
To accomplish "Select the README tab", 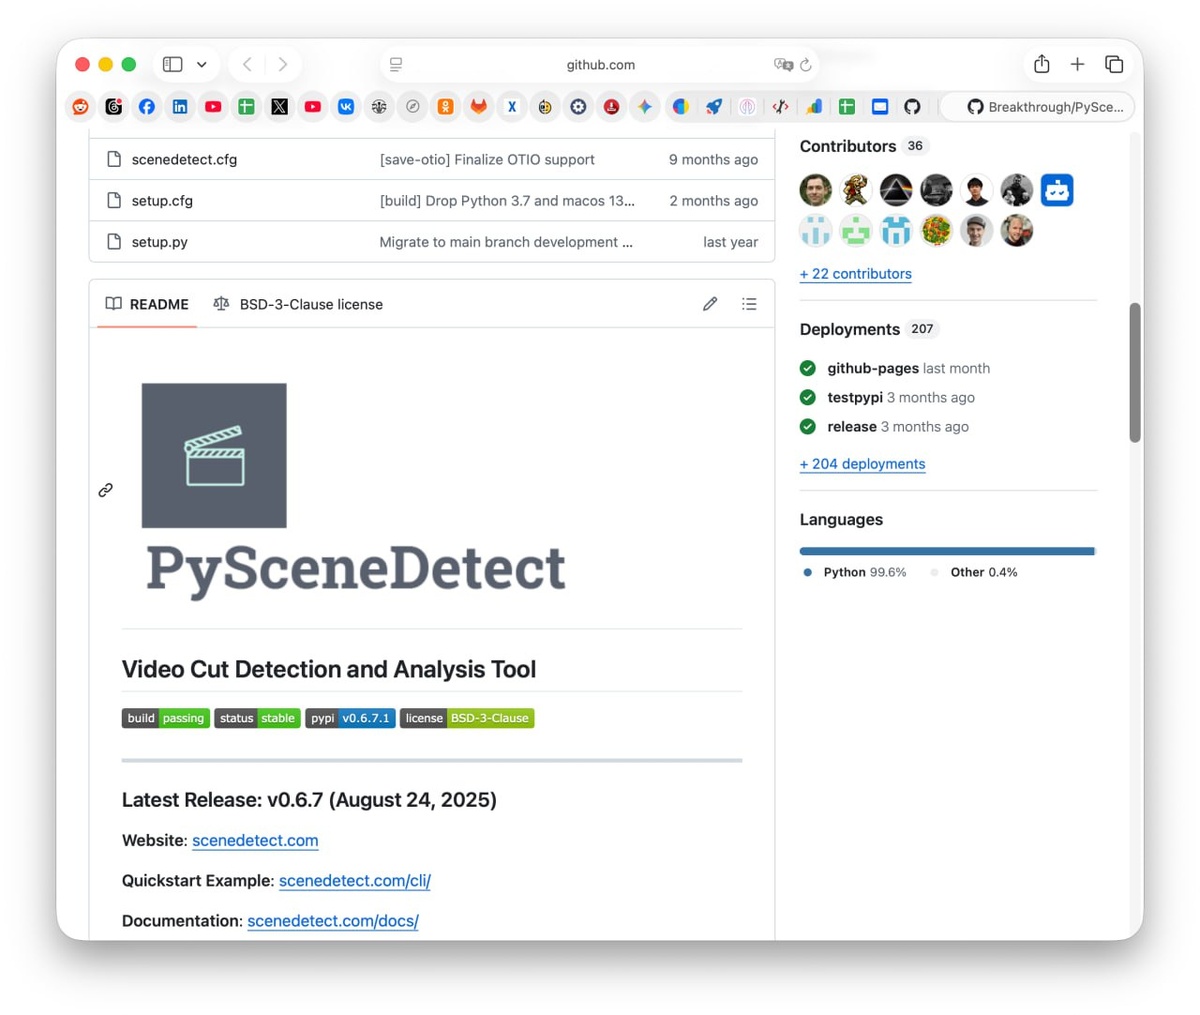I will pos(147,304).
